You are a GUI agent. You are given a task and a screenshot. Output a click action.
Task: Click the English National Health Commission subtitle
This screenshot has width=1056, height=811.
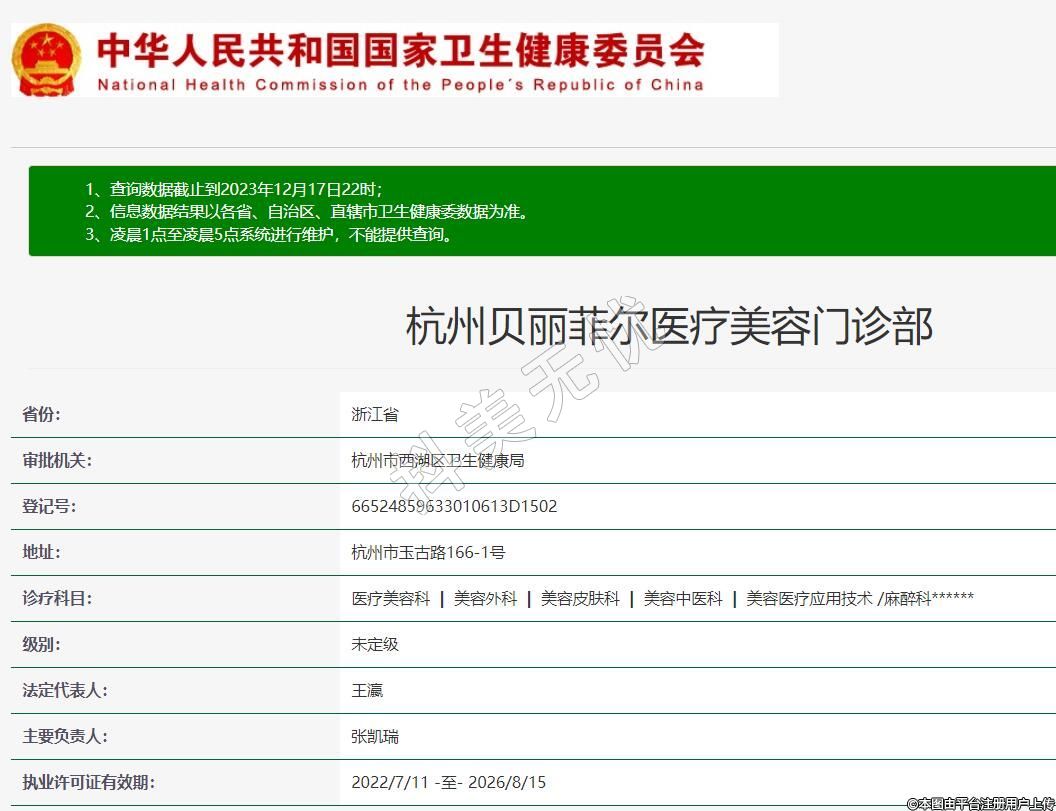[x=400, y=85]
